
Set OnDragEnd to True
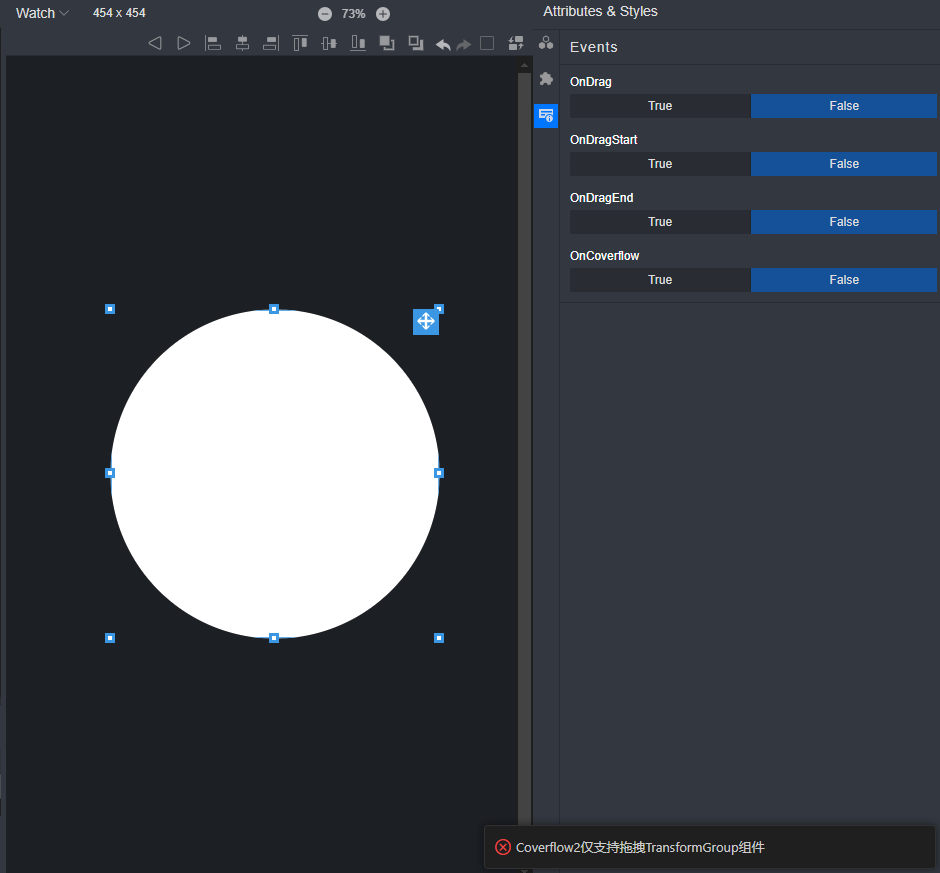coord(660,222)
